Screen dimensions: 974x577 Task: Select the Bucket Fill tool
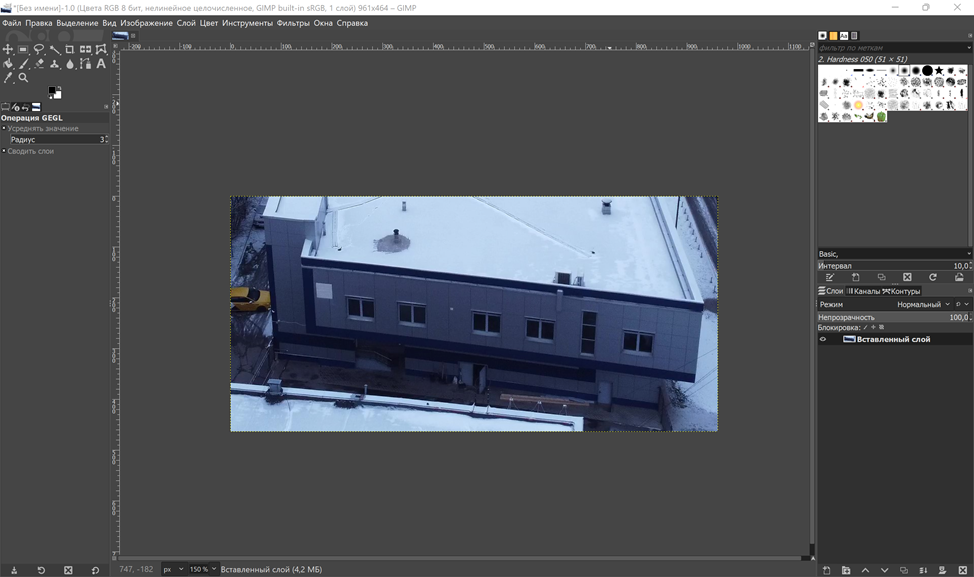(8, 64)
